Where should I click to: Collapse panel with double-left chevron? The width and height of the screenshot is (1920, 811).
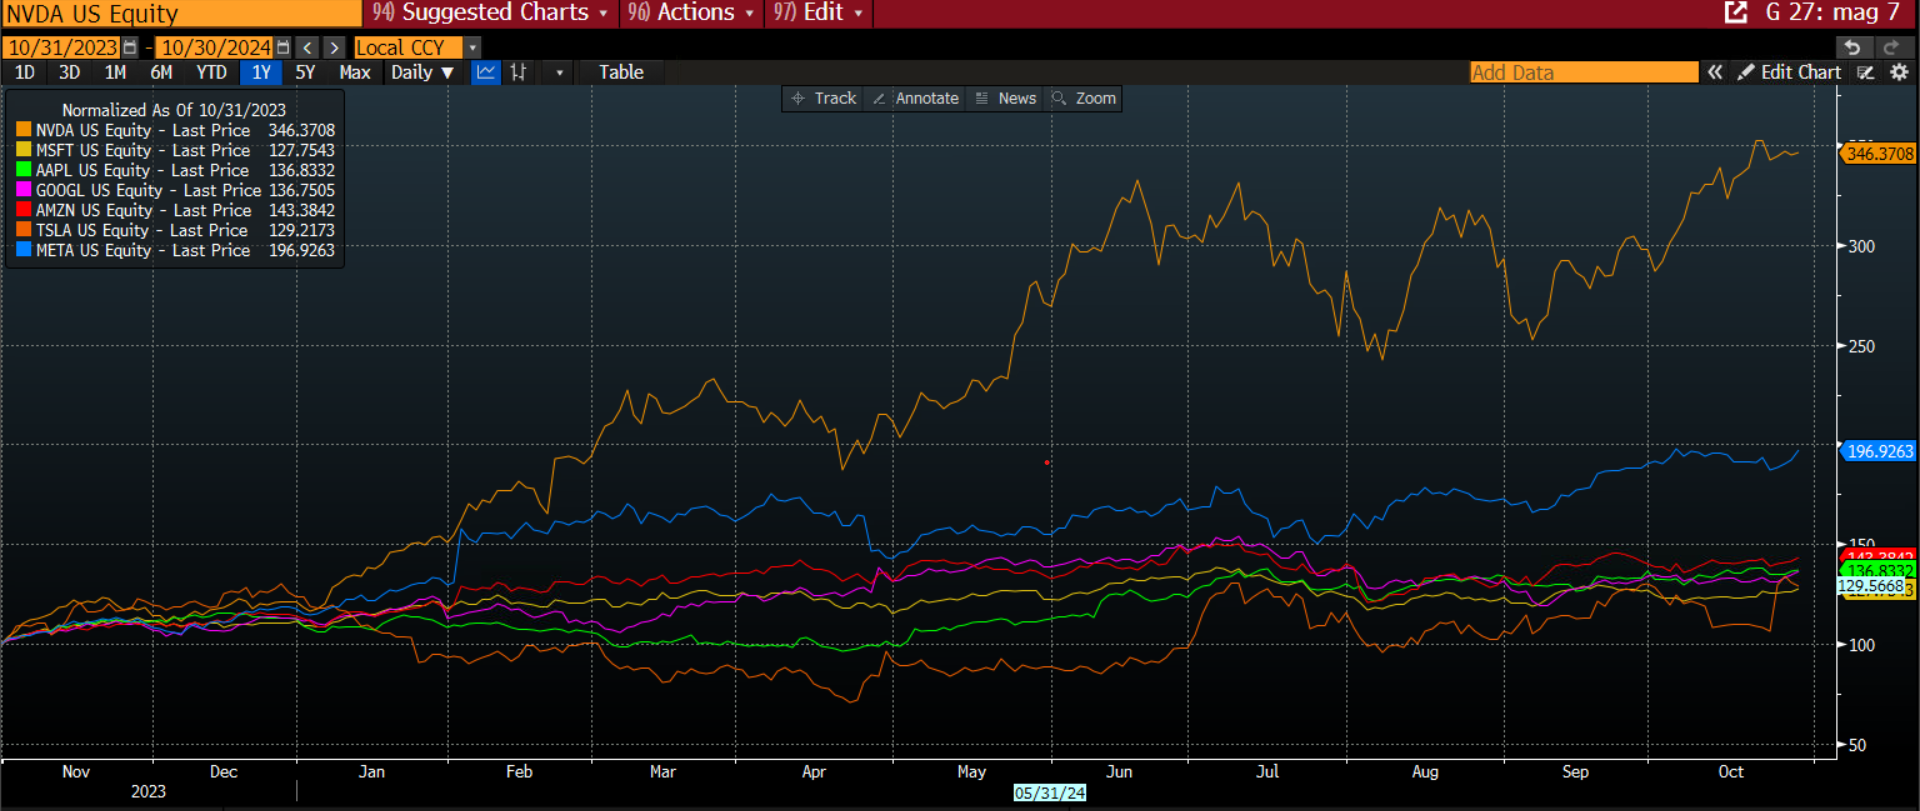[x=1715, y=72]
